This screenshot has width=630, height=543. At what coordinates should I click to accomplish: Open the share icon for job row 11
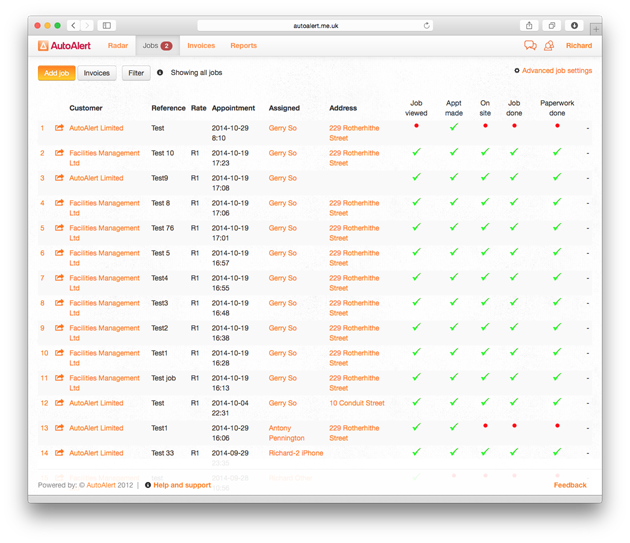pos(59,378)
